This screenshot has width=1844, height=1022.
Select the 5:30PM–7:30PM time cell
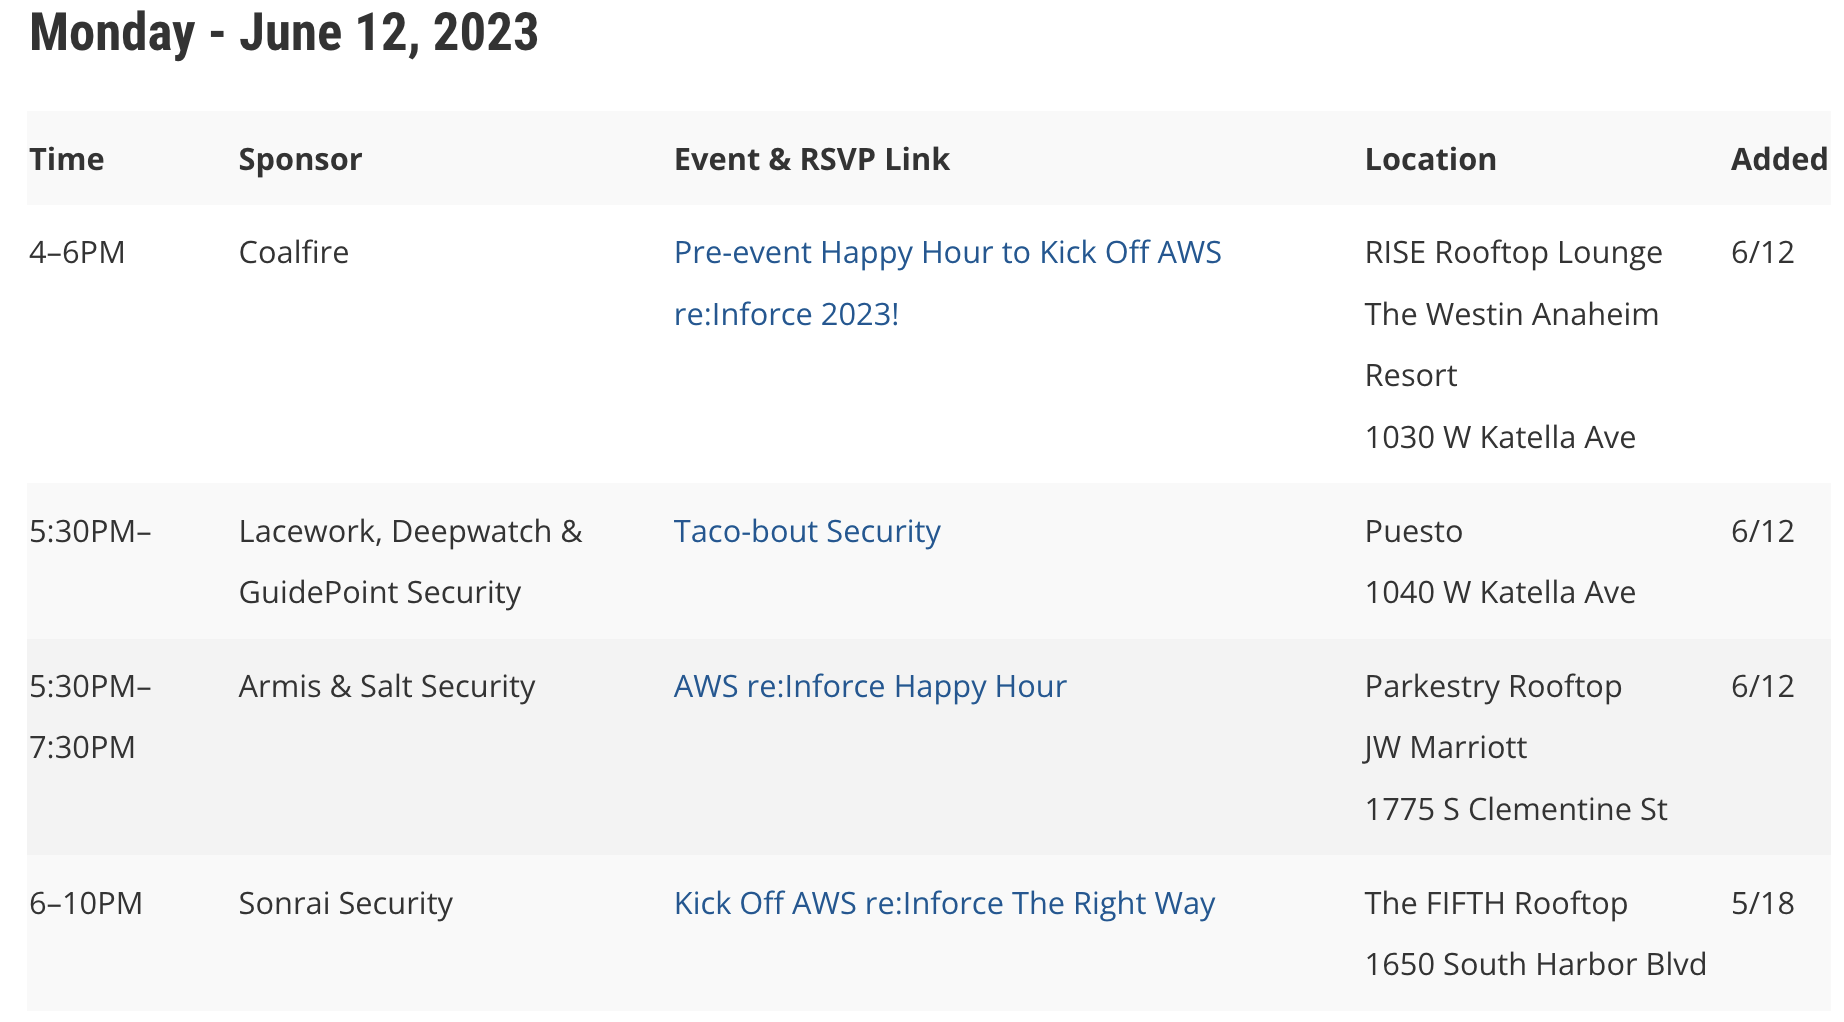91,716
